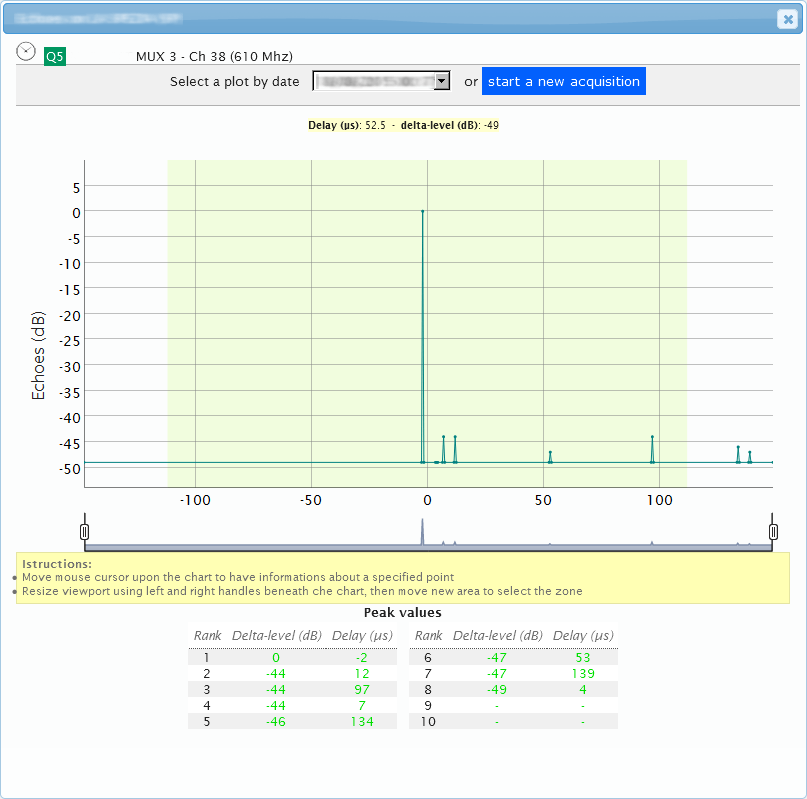Click the 'Select a plot by date' label
The height and width of the screenshot is (799, 807).
235,81
